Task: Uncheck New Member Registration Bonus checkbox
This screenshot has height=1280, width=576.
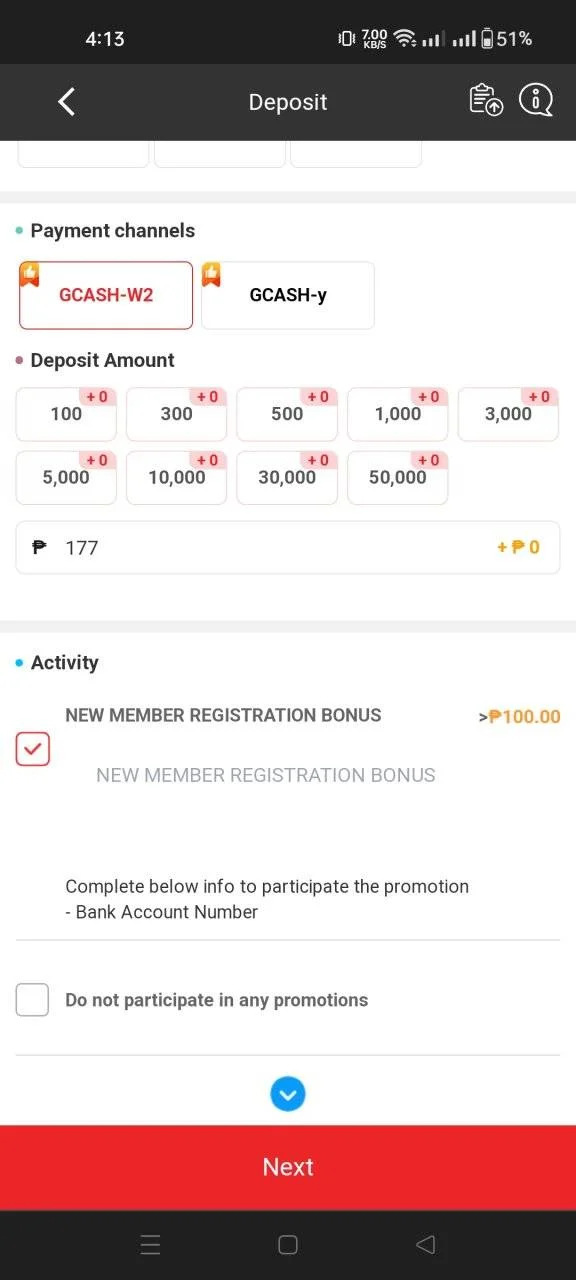Action: tap(33, 749)
